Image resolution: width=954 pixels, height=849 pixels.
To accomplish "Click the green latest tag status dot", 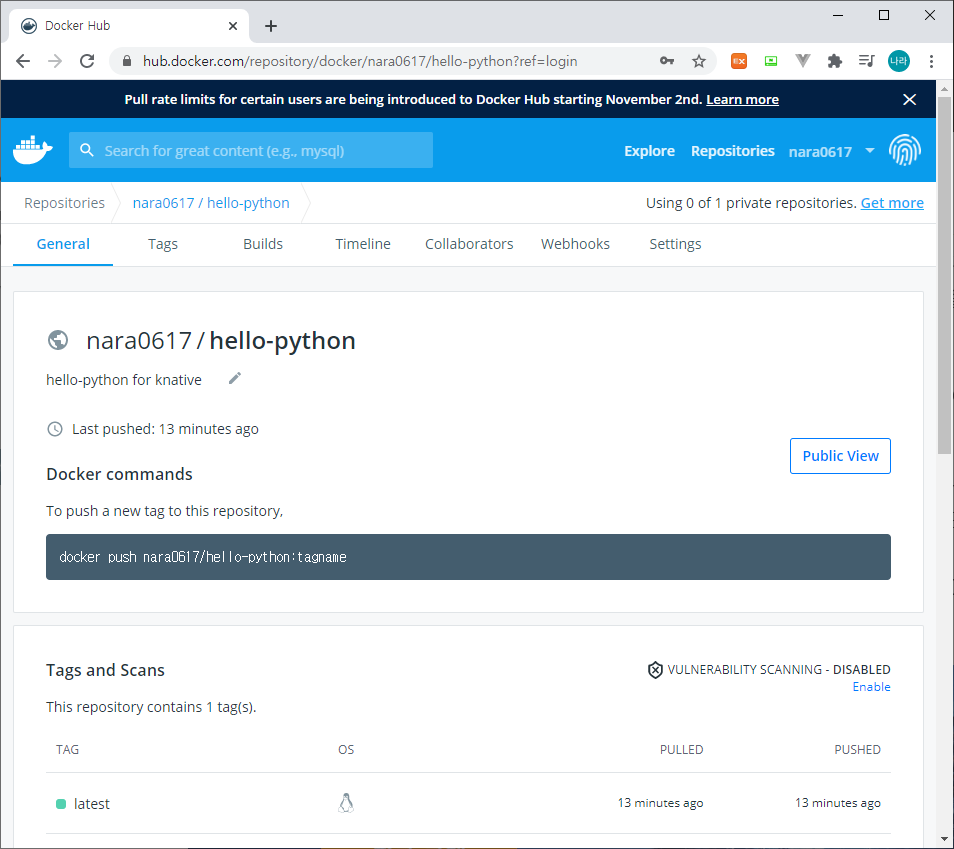I will 61,804.
